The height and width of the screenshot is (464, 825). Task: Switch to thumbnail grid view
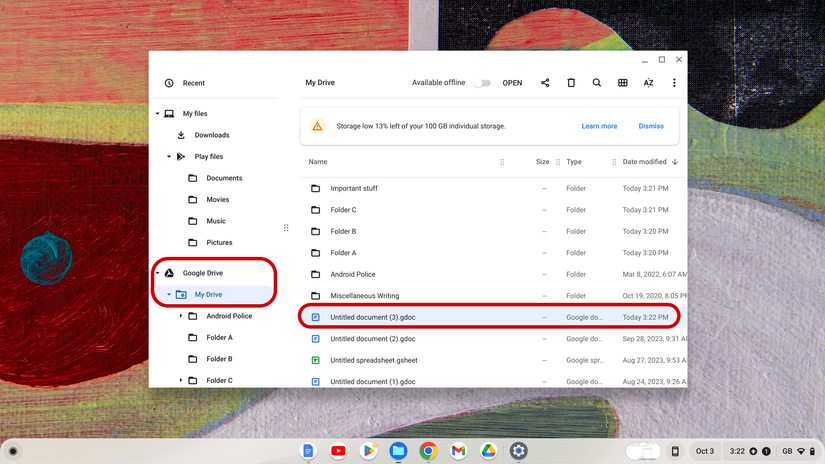623,83
